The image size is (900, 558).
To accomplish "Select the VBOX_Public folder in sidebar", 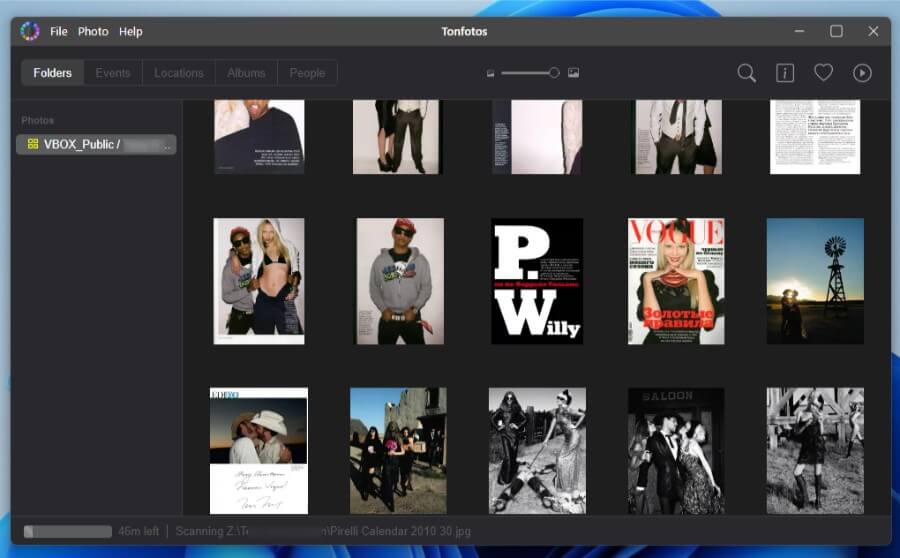I will 97,144.
